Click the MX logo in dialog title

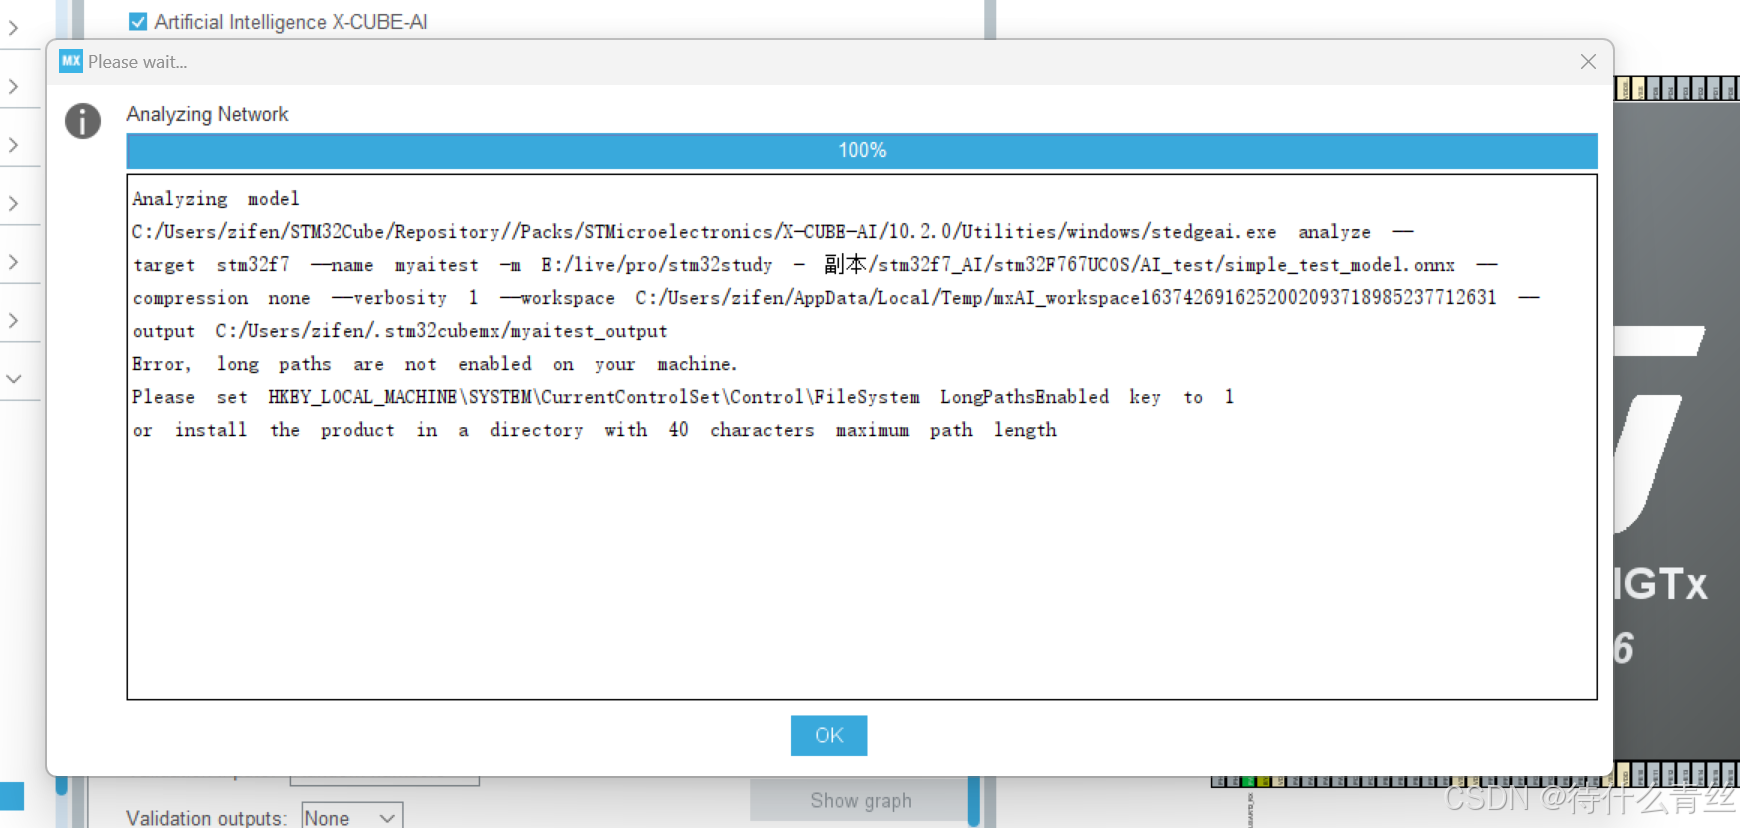71,61
